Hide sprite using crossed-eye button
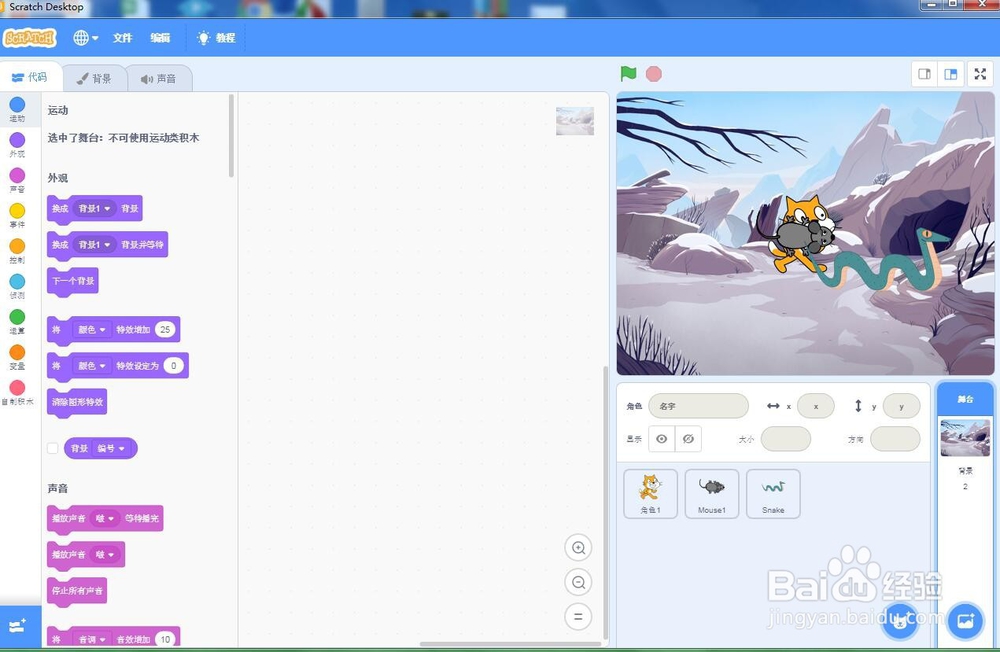This screenshot has width=1000, height=652. click(x=688, y=439)
